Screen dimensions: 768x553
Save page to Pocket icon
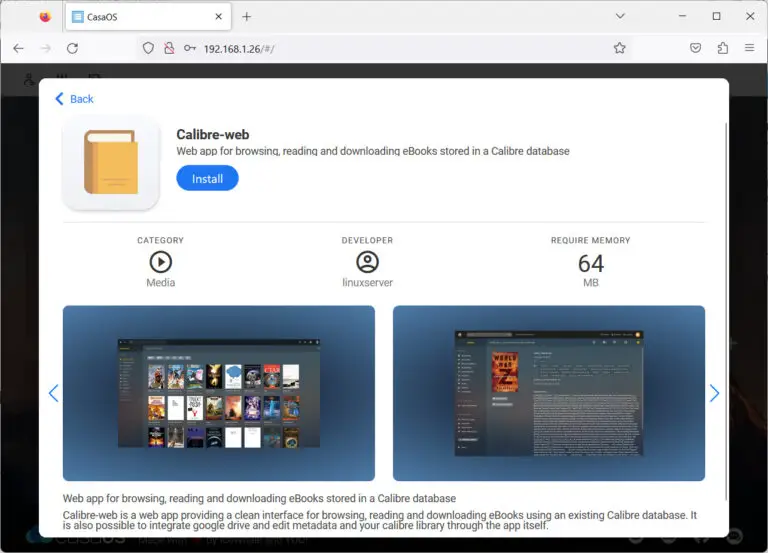(695, 48)
